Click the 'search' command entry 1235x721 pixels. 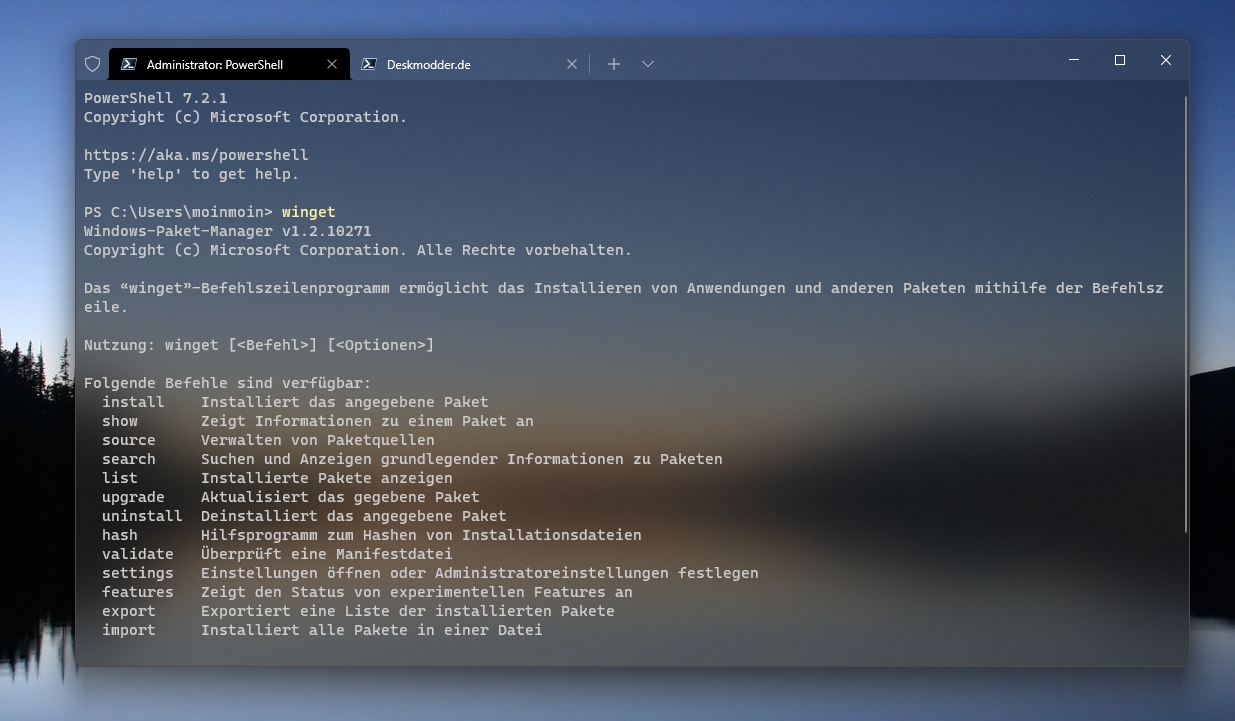[x=129, y=460]
